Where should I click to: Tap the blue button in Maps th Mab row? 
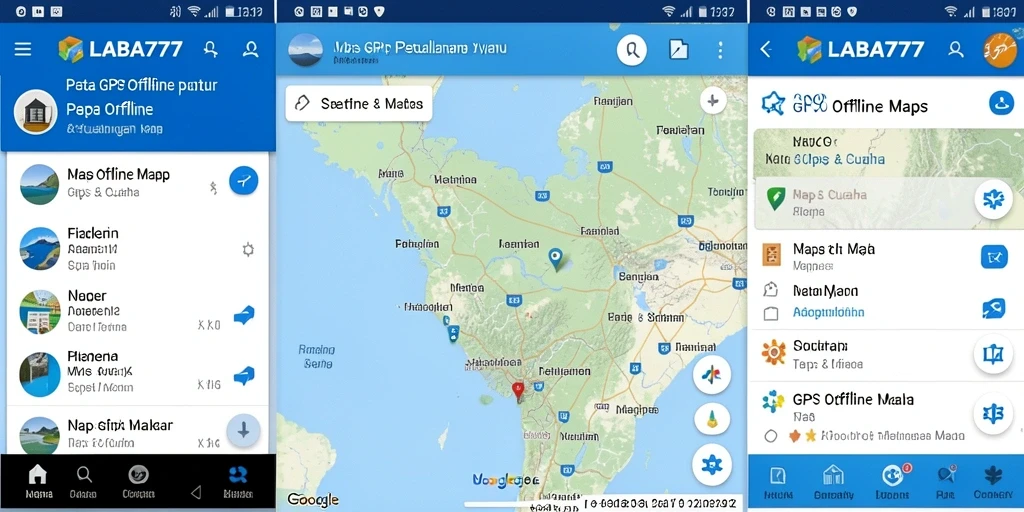[994, 257]
